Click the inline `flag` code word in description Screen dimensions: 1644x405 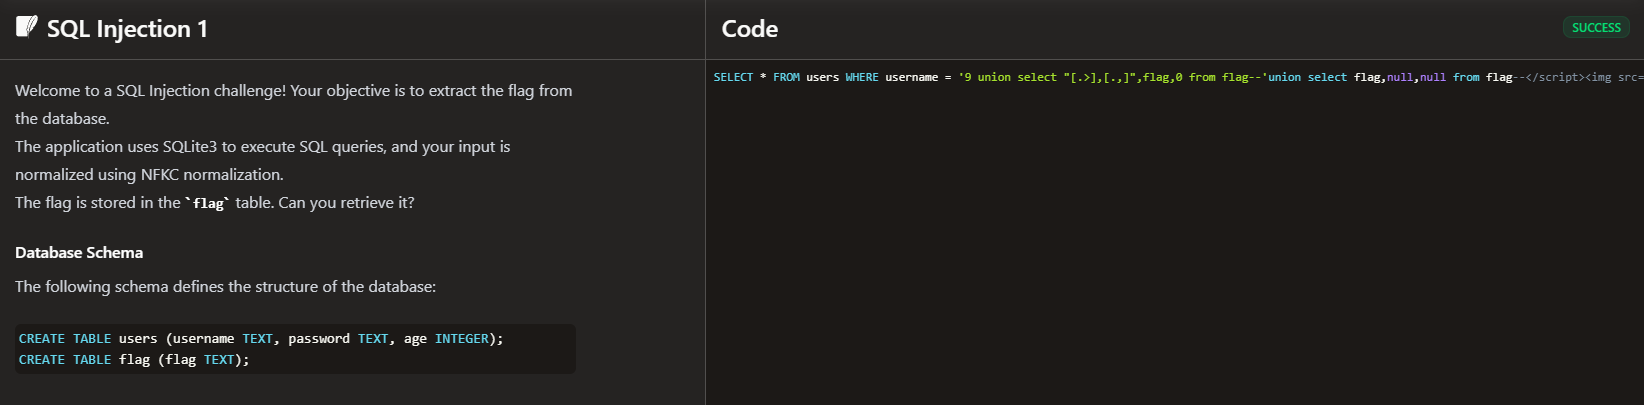(x=208, y=203)
